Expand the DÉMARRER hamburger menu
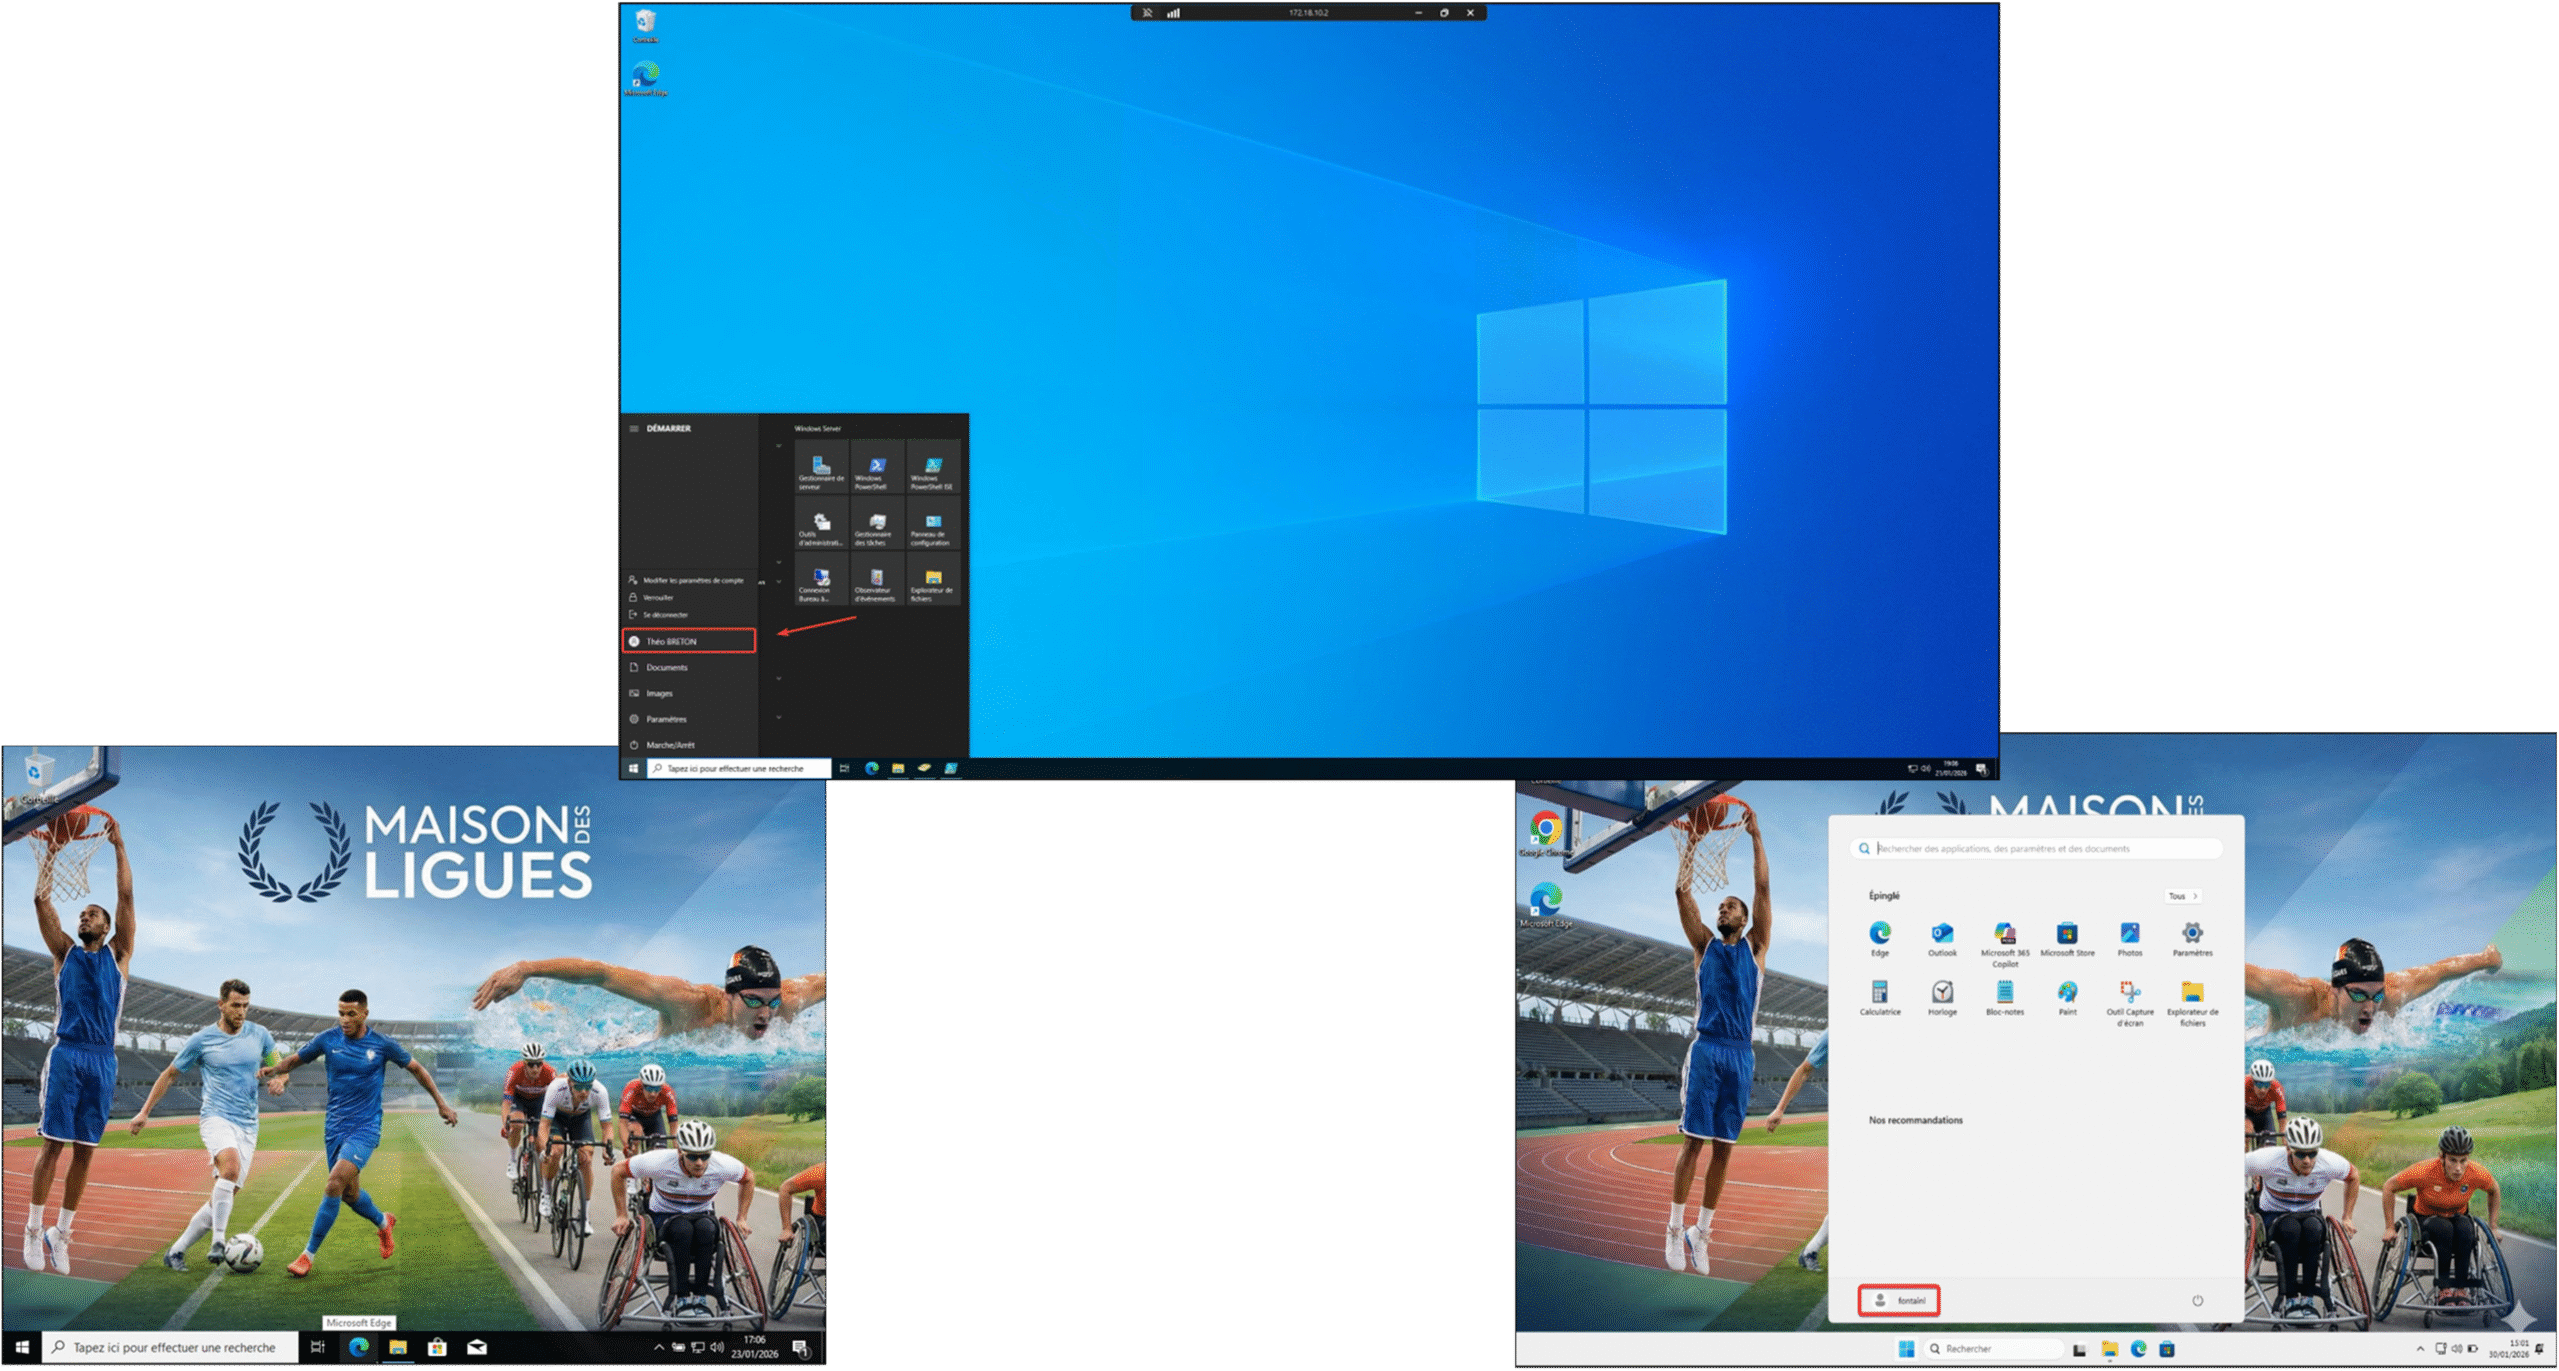This screenshot has height=1371, width=2559. (634, 429)
